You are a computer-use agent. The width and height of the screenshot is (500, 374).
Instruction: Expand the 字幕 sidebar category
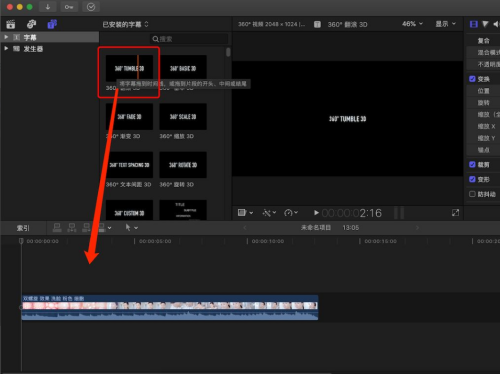[x=6, y=37]
